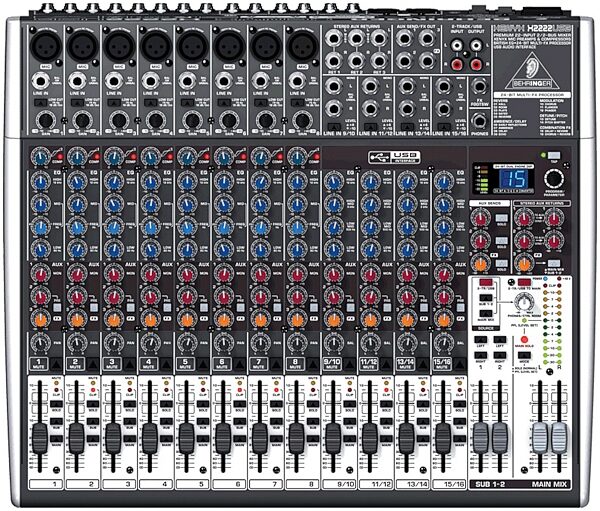
Task: Click the SUB 1 fader cap
Action: (481, 437)
